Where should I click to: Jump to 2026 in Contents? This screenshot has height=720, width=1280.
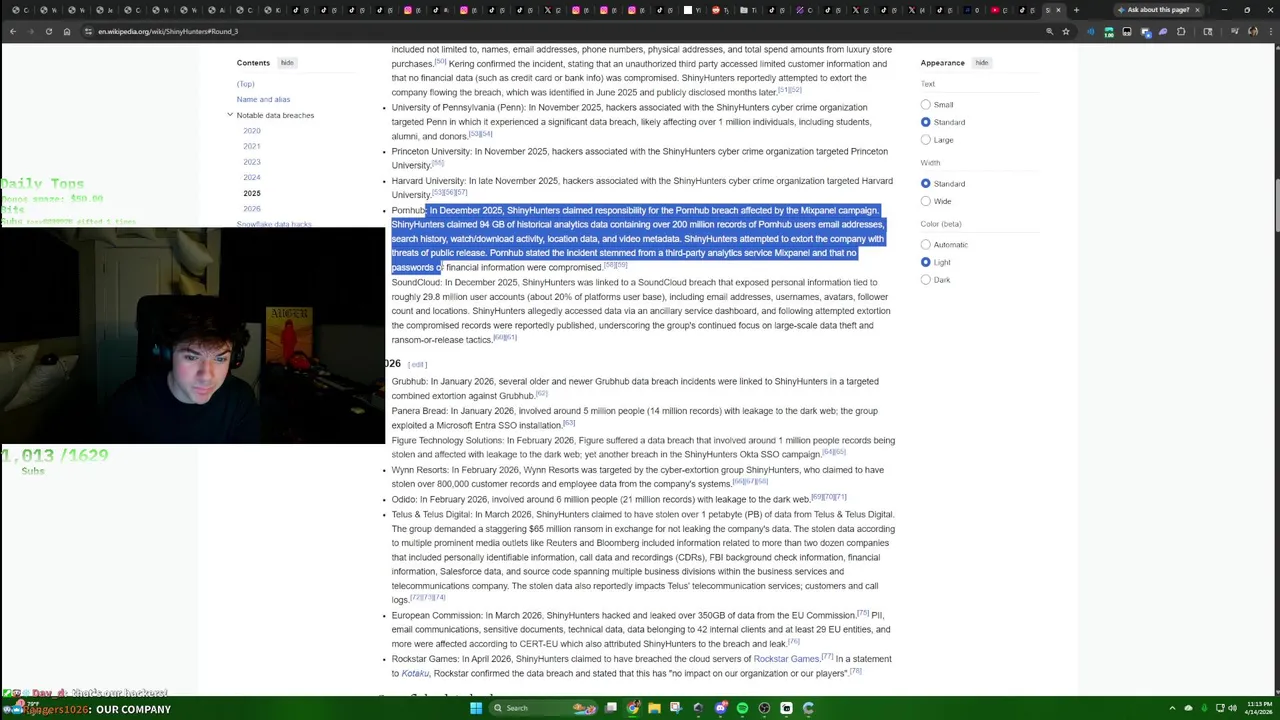tap(252, 209)
